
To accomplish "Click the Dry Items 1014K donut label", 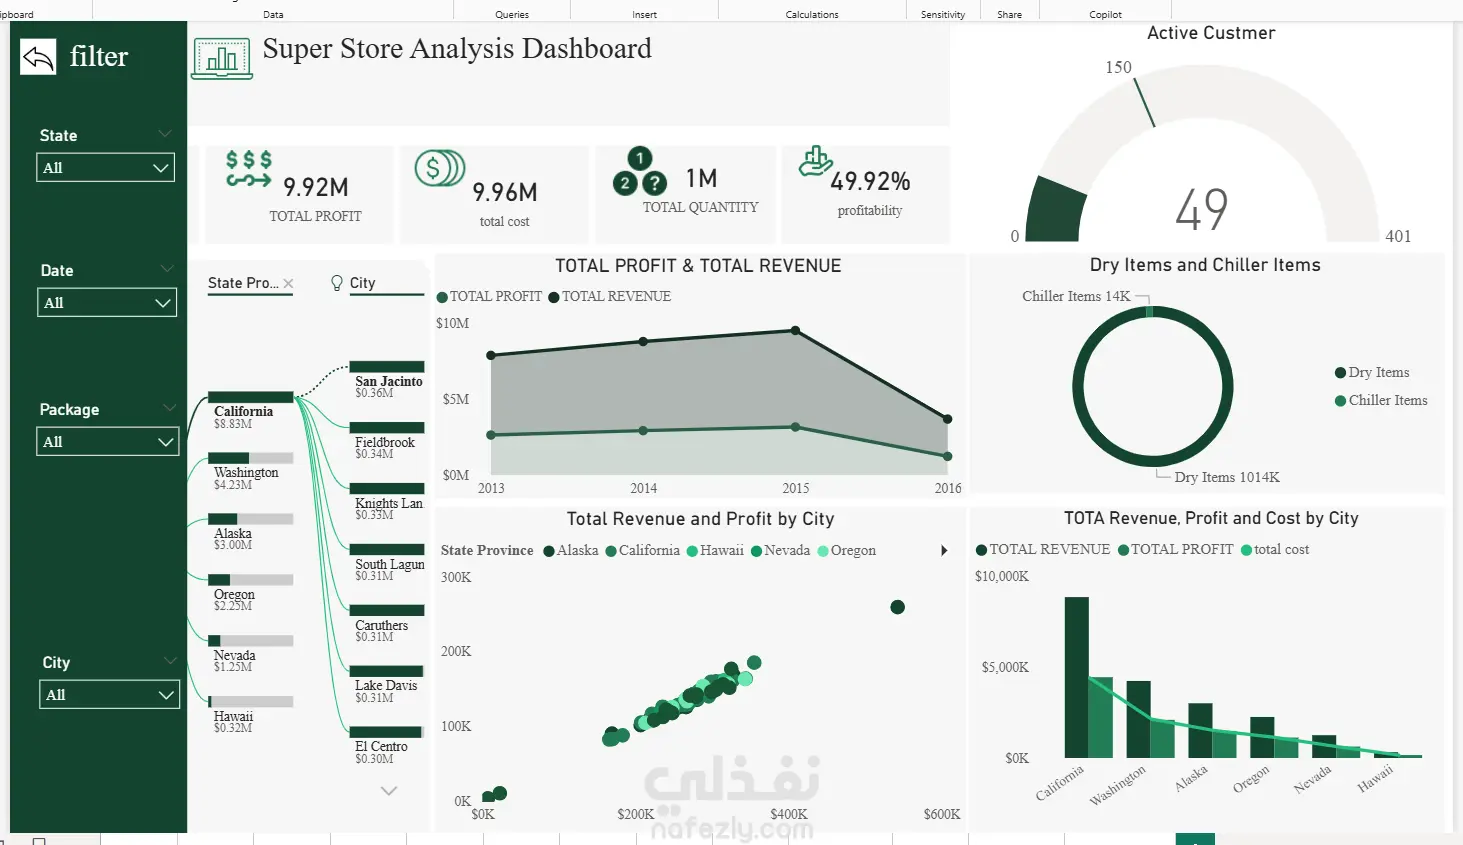I will 1227,477.
